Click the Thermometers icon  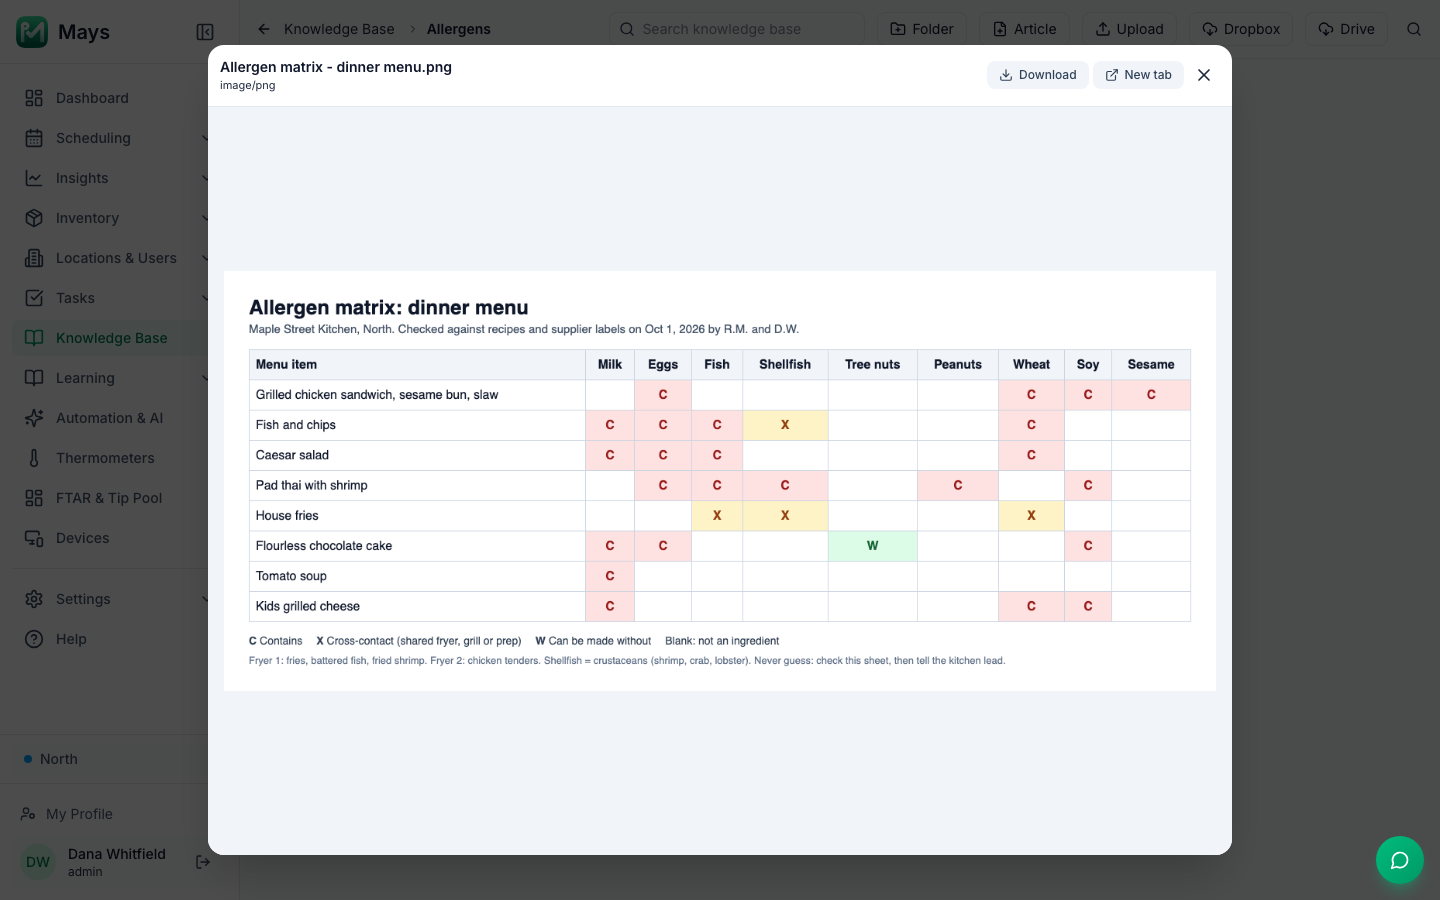click(x=34, y=458)
